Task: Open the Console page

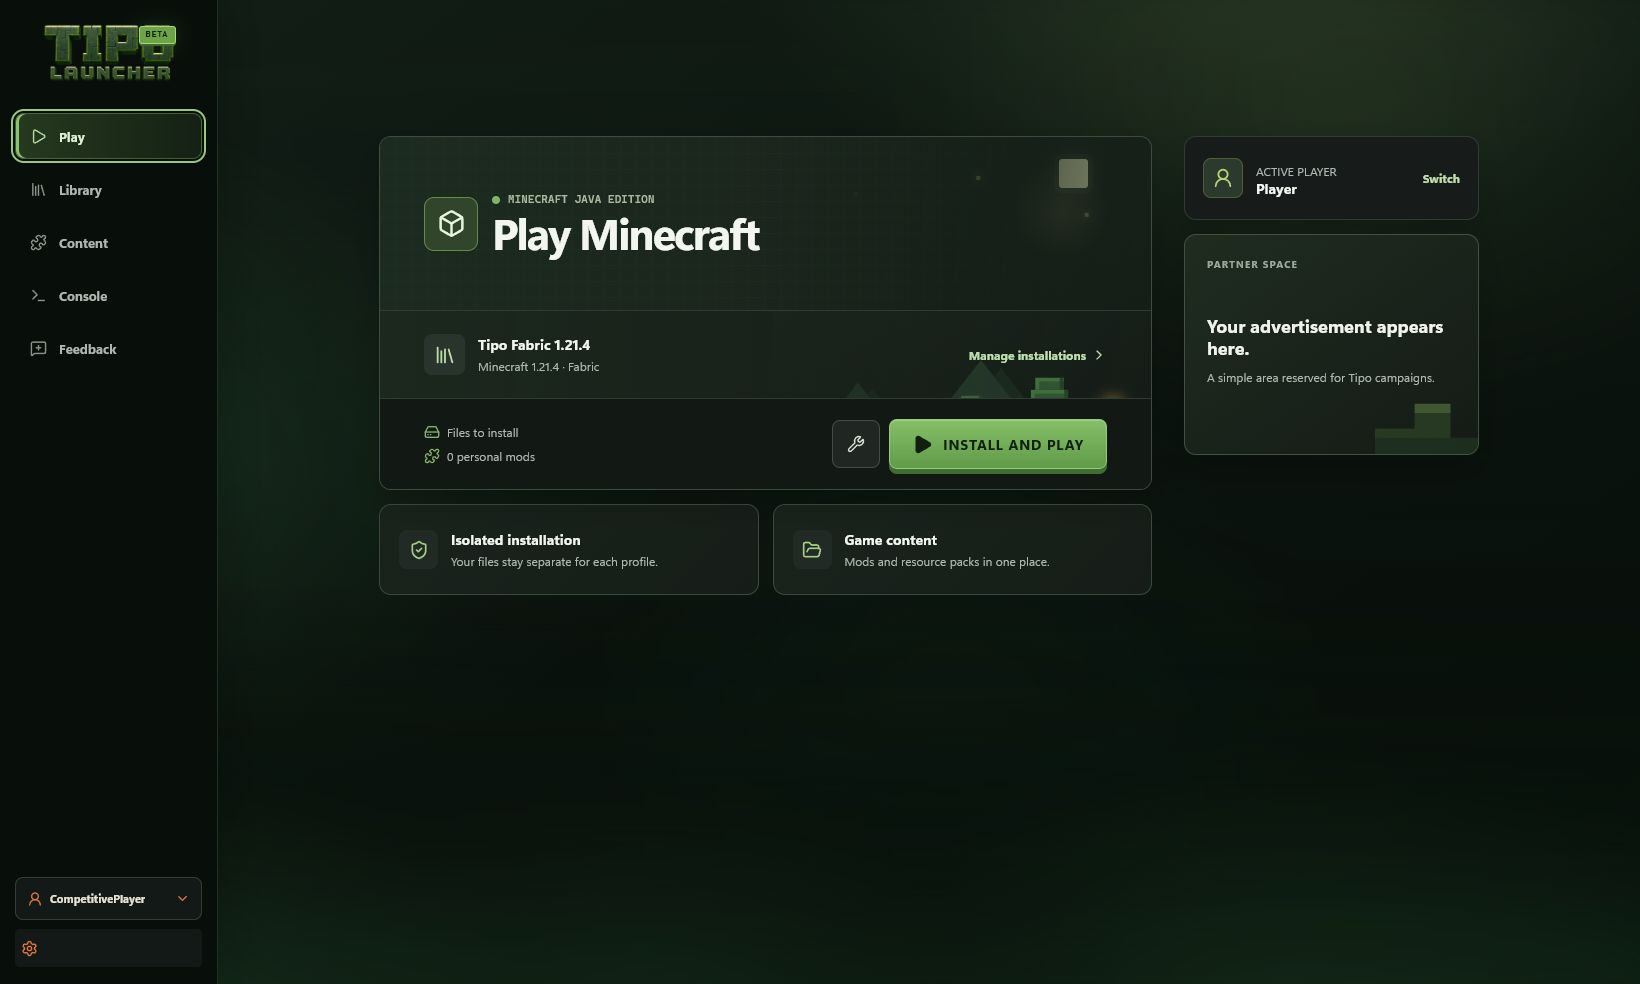Action: tap(108, 296)
